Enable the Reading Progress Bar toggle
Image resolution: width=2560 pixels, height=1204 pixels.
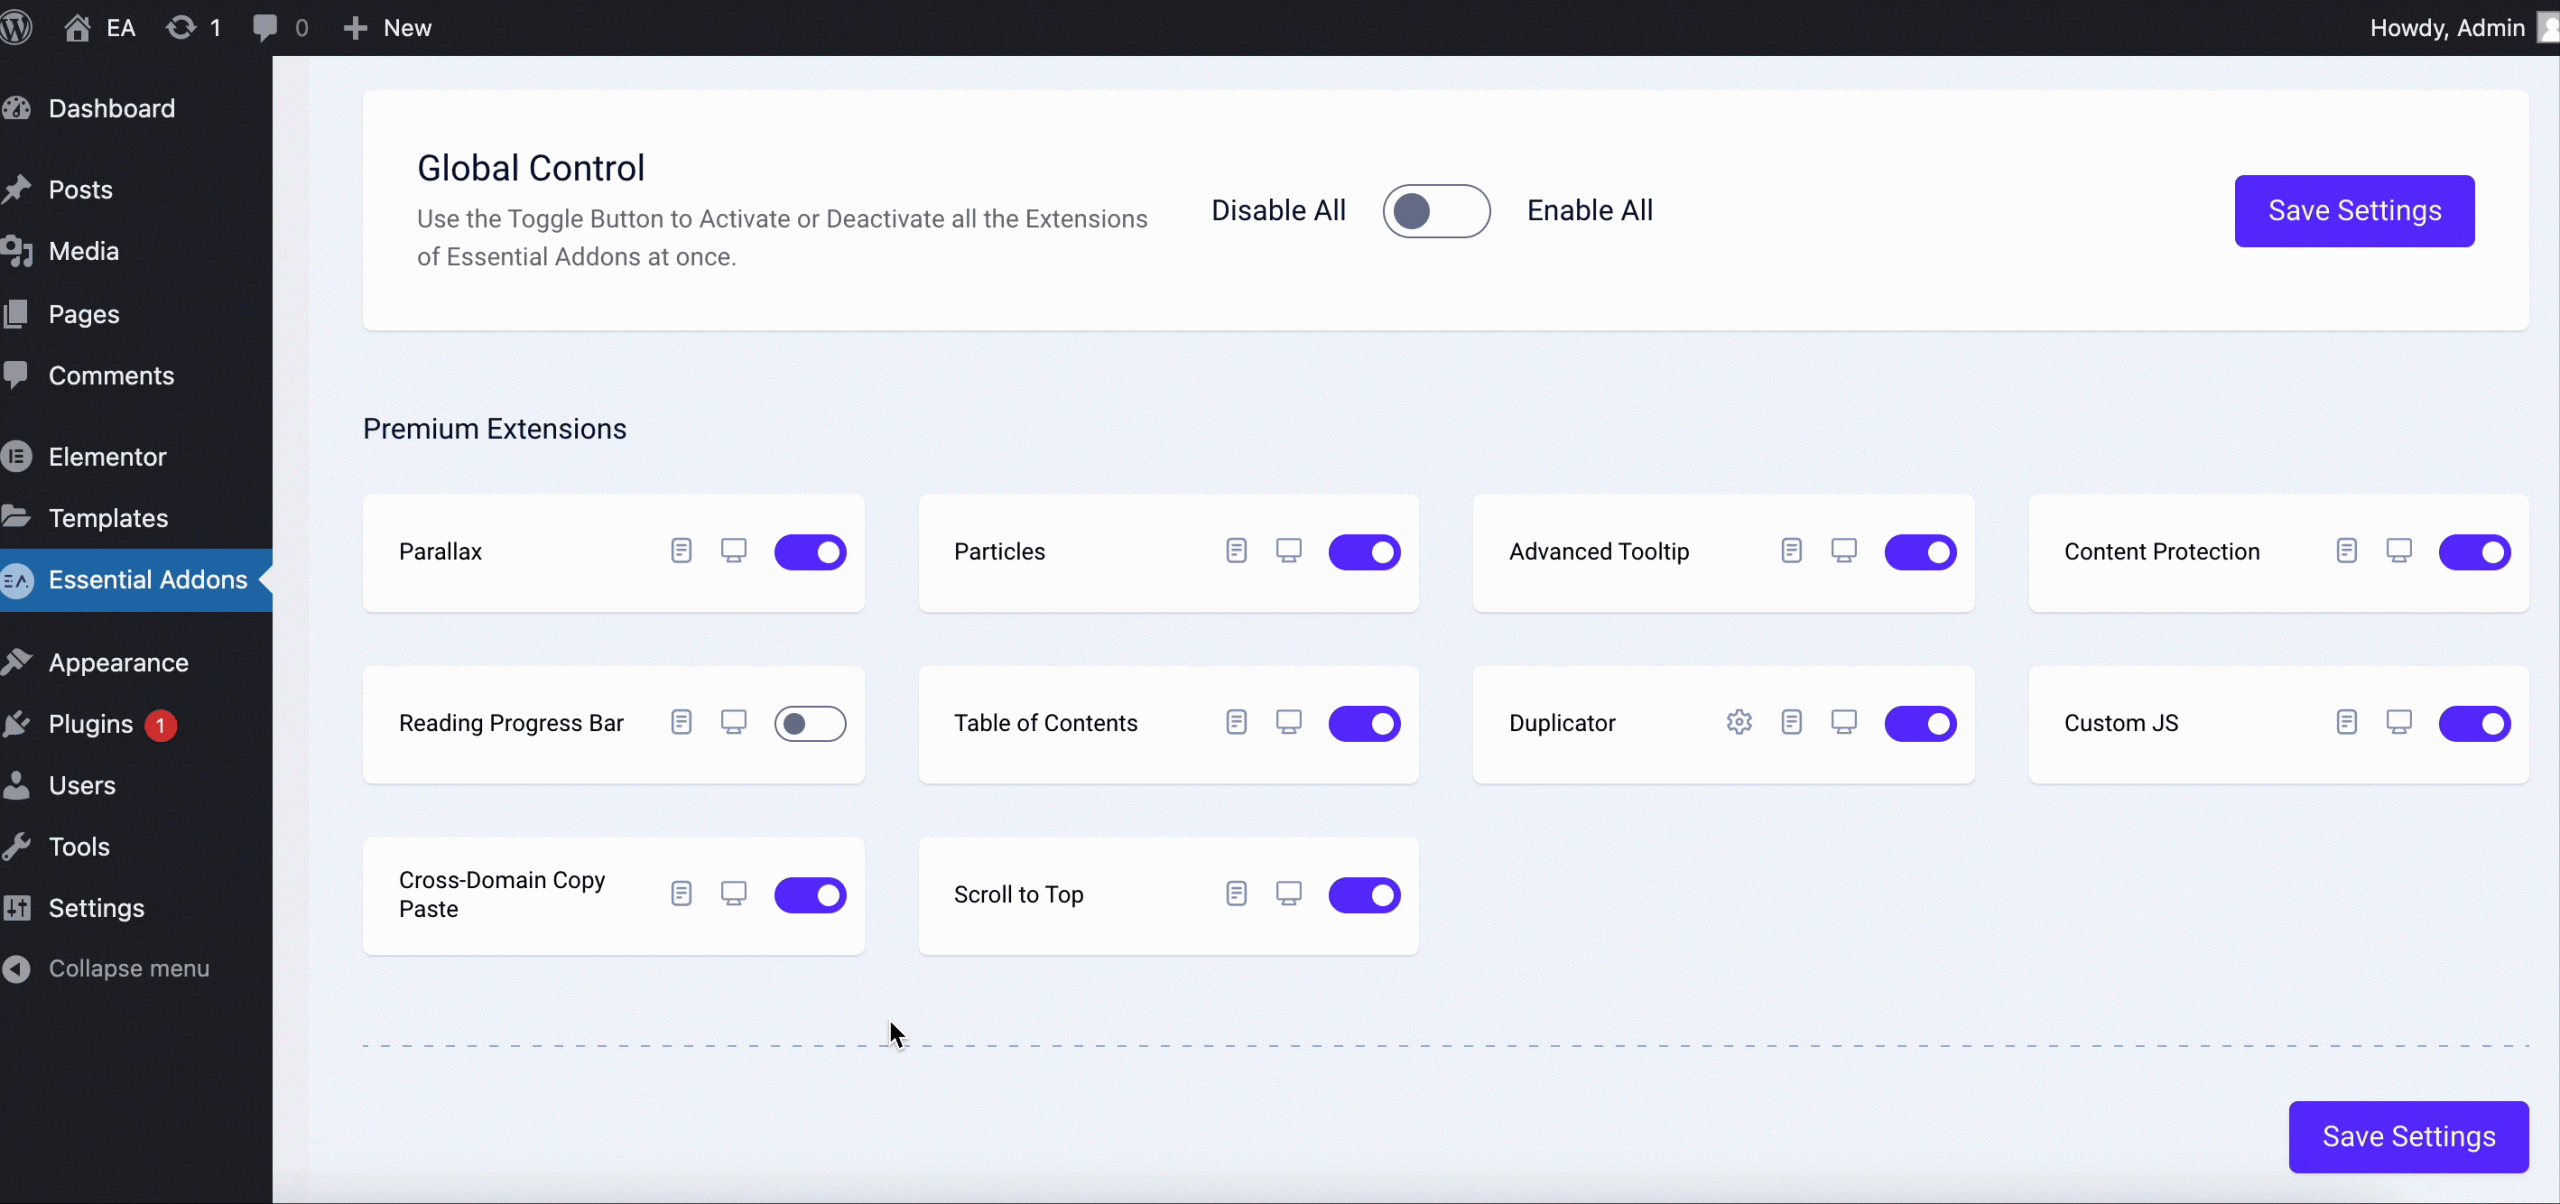click(810, 723)
